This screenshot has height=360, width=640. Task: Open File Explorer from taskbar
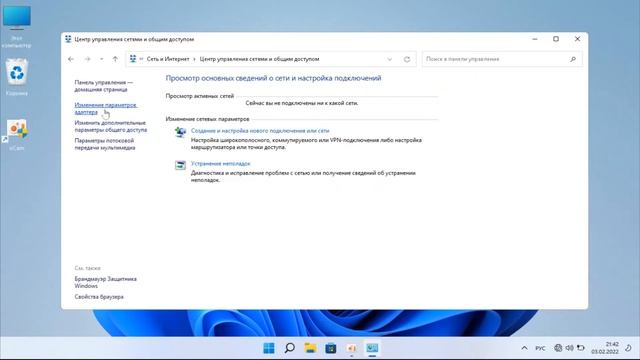coord(310,348)
